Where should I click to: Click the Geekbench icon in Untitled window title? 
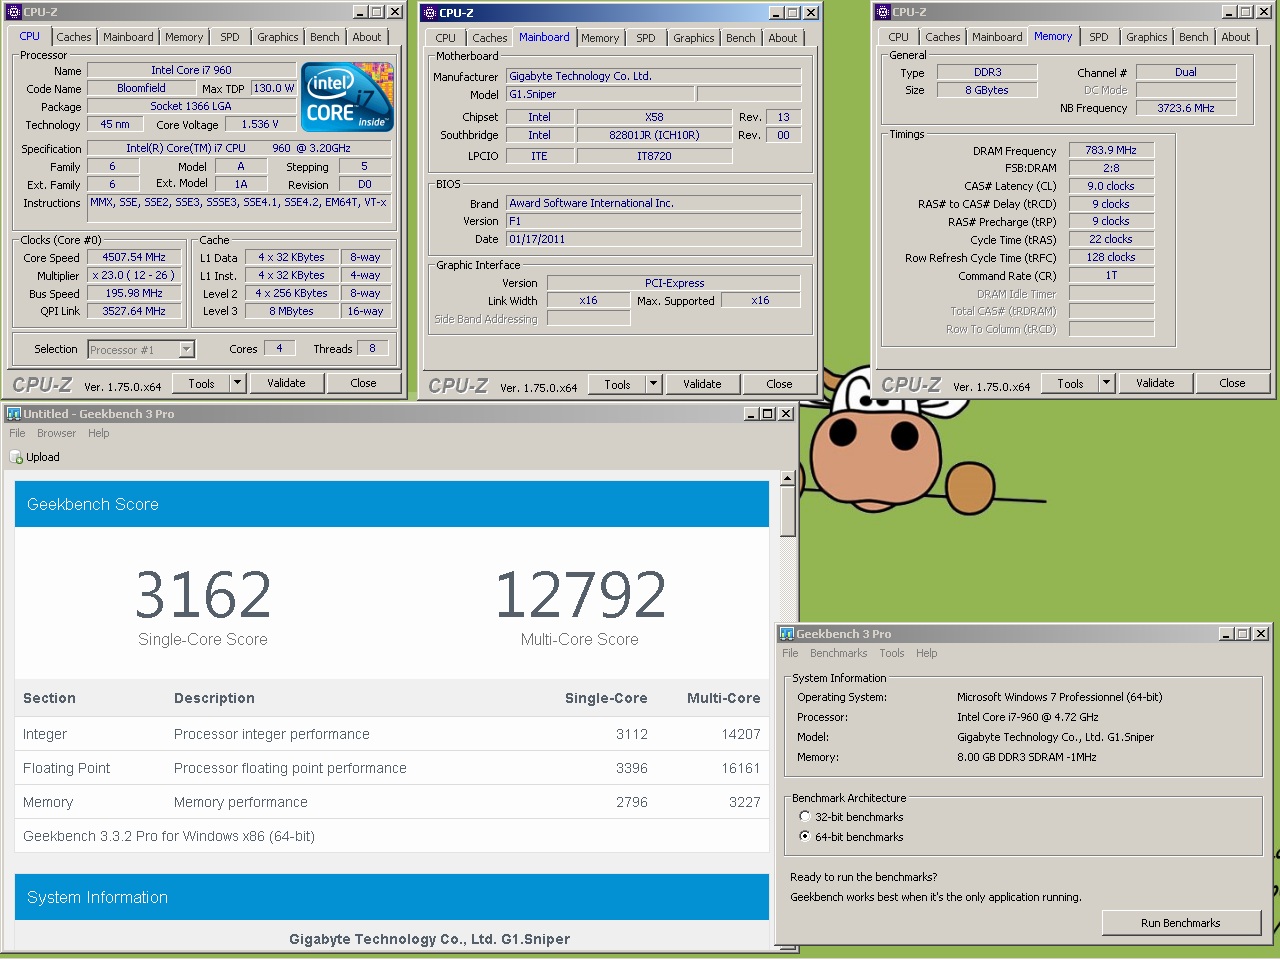tap(14, 414)
